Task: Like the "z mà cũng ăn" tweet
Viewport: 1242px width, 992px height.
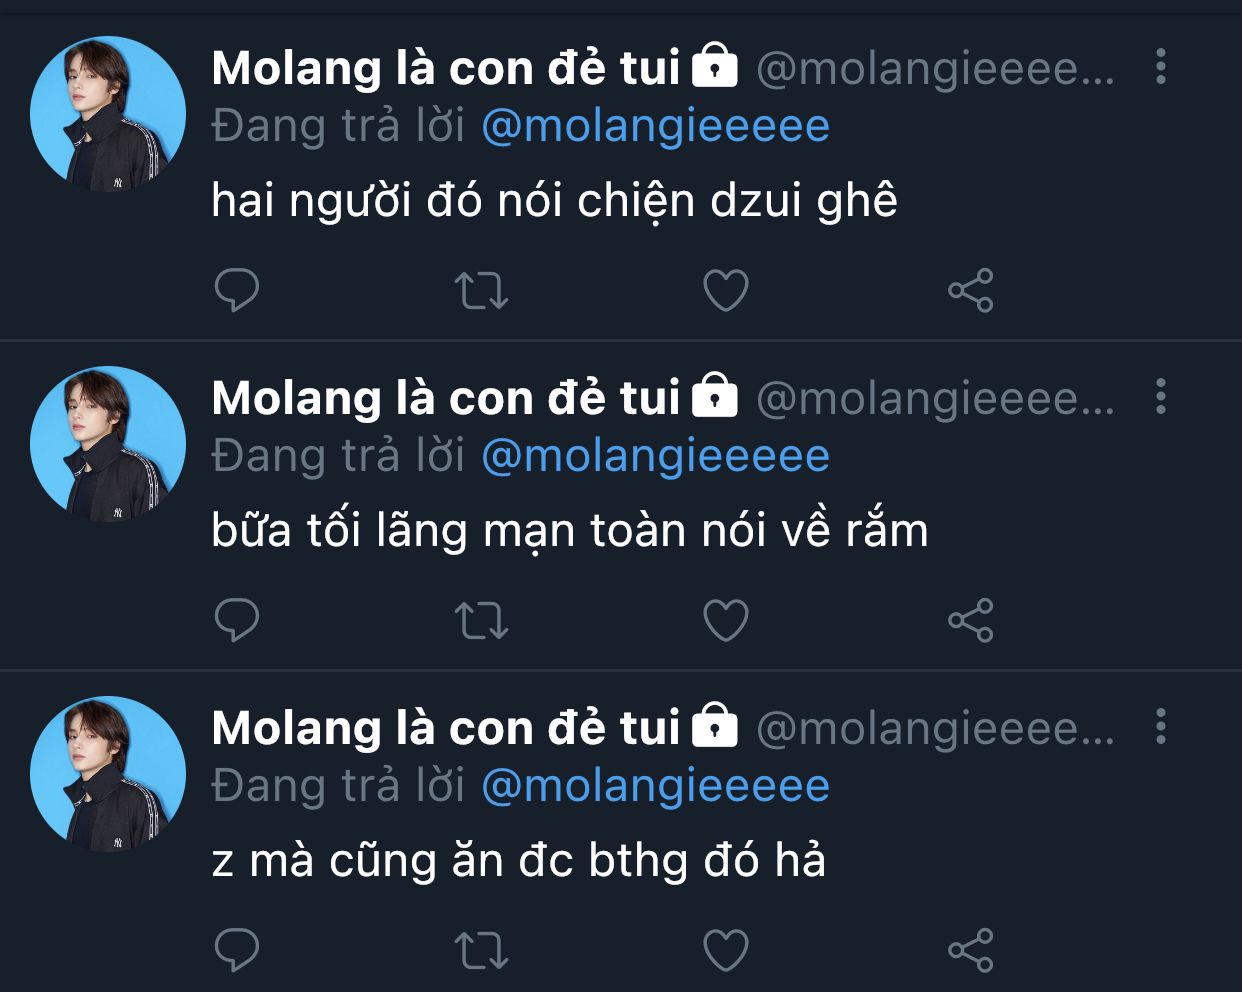Action: coord(726,950)
